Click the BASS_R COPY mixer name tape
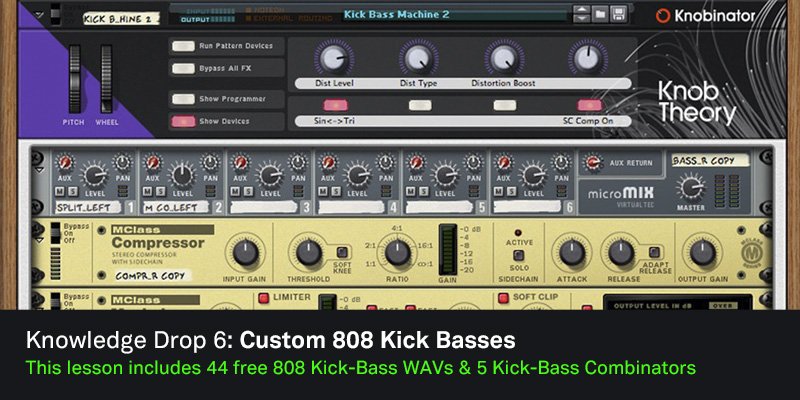800x400 pixels. tap(710, 160)
